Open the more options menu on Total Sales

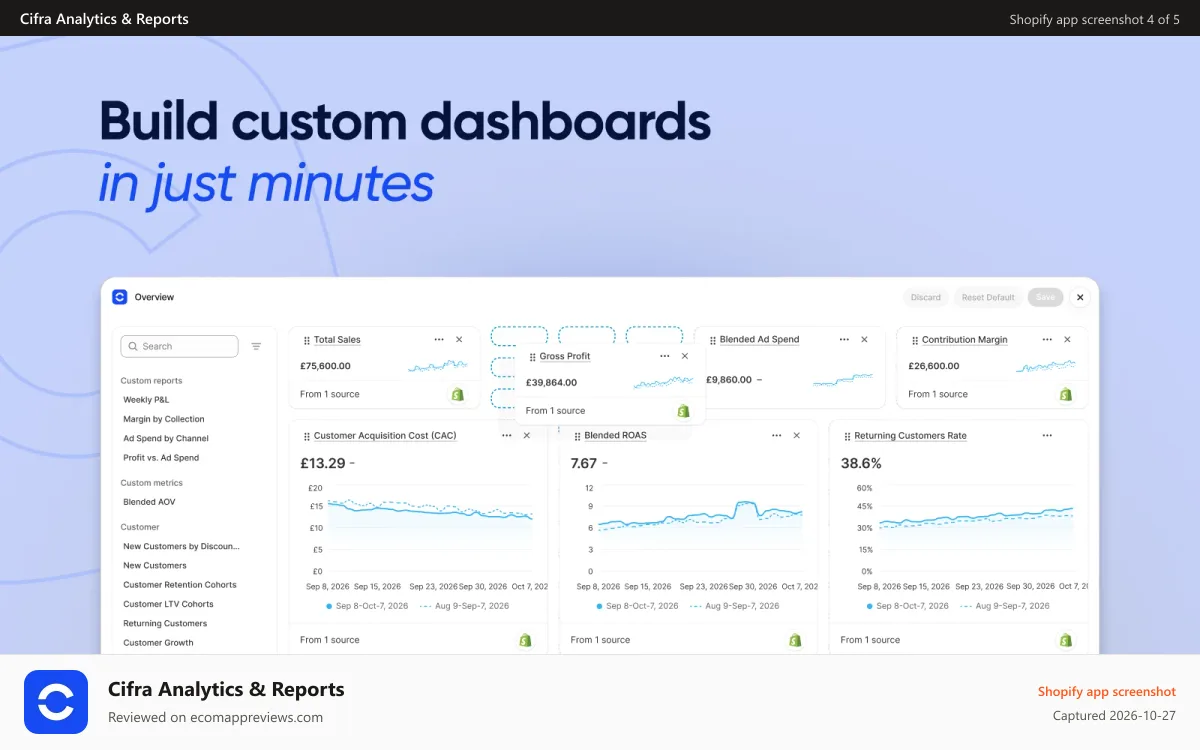pos(439,340)
